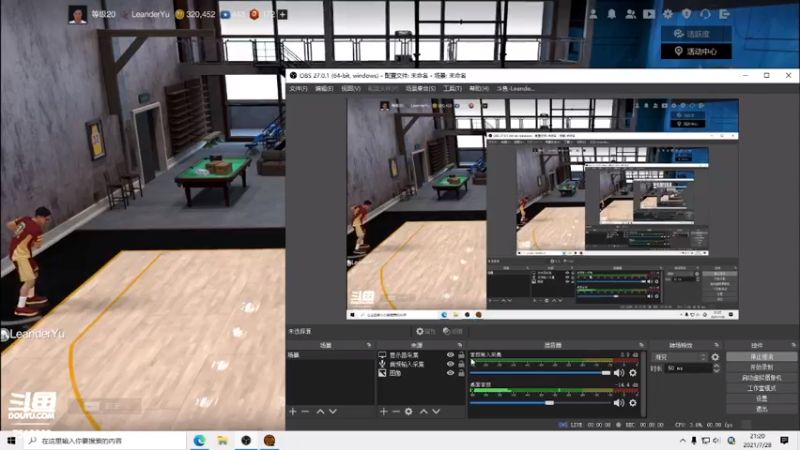Pop out the Scene Transitions dock panel
The height and width of the screenshot is (450, 800).
(716, 345)
